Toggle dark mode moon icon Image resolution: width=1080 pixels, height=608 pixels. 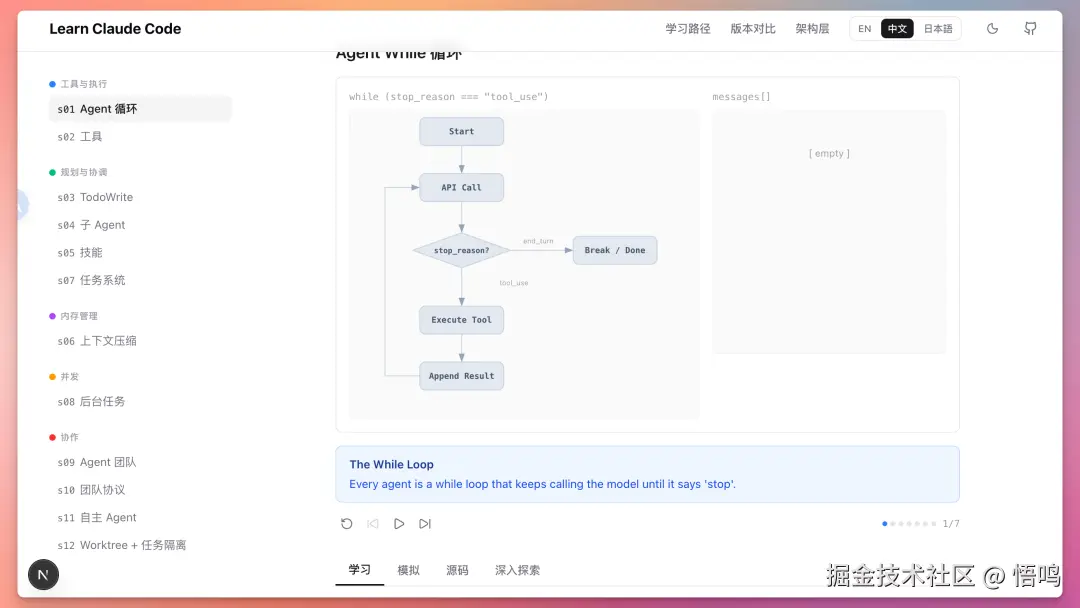click(x=992, y=29)
